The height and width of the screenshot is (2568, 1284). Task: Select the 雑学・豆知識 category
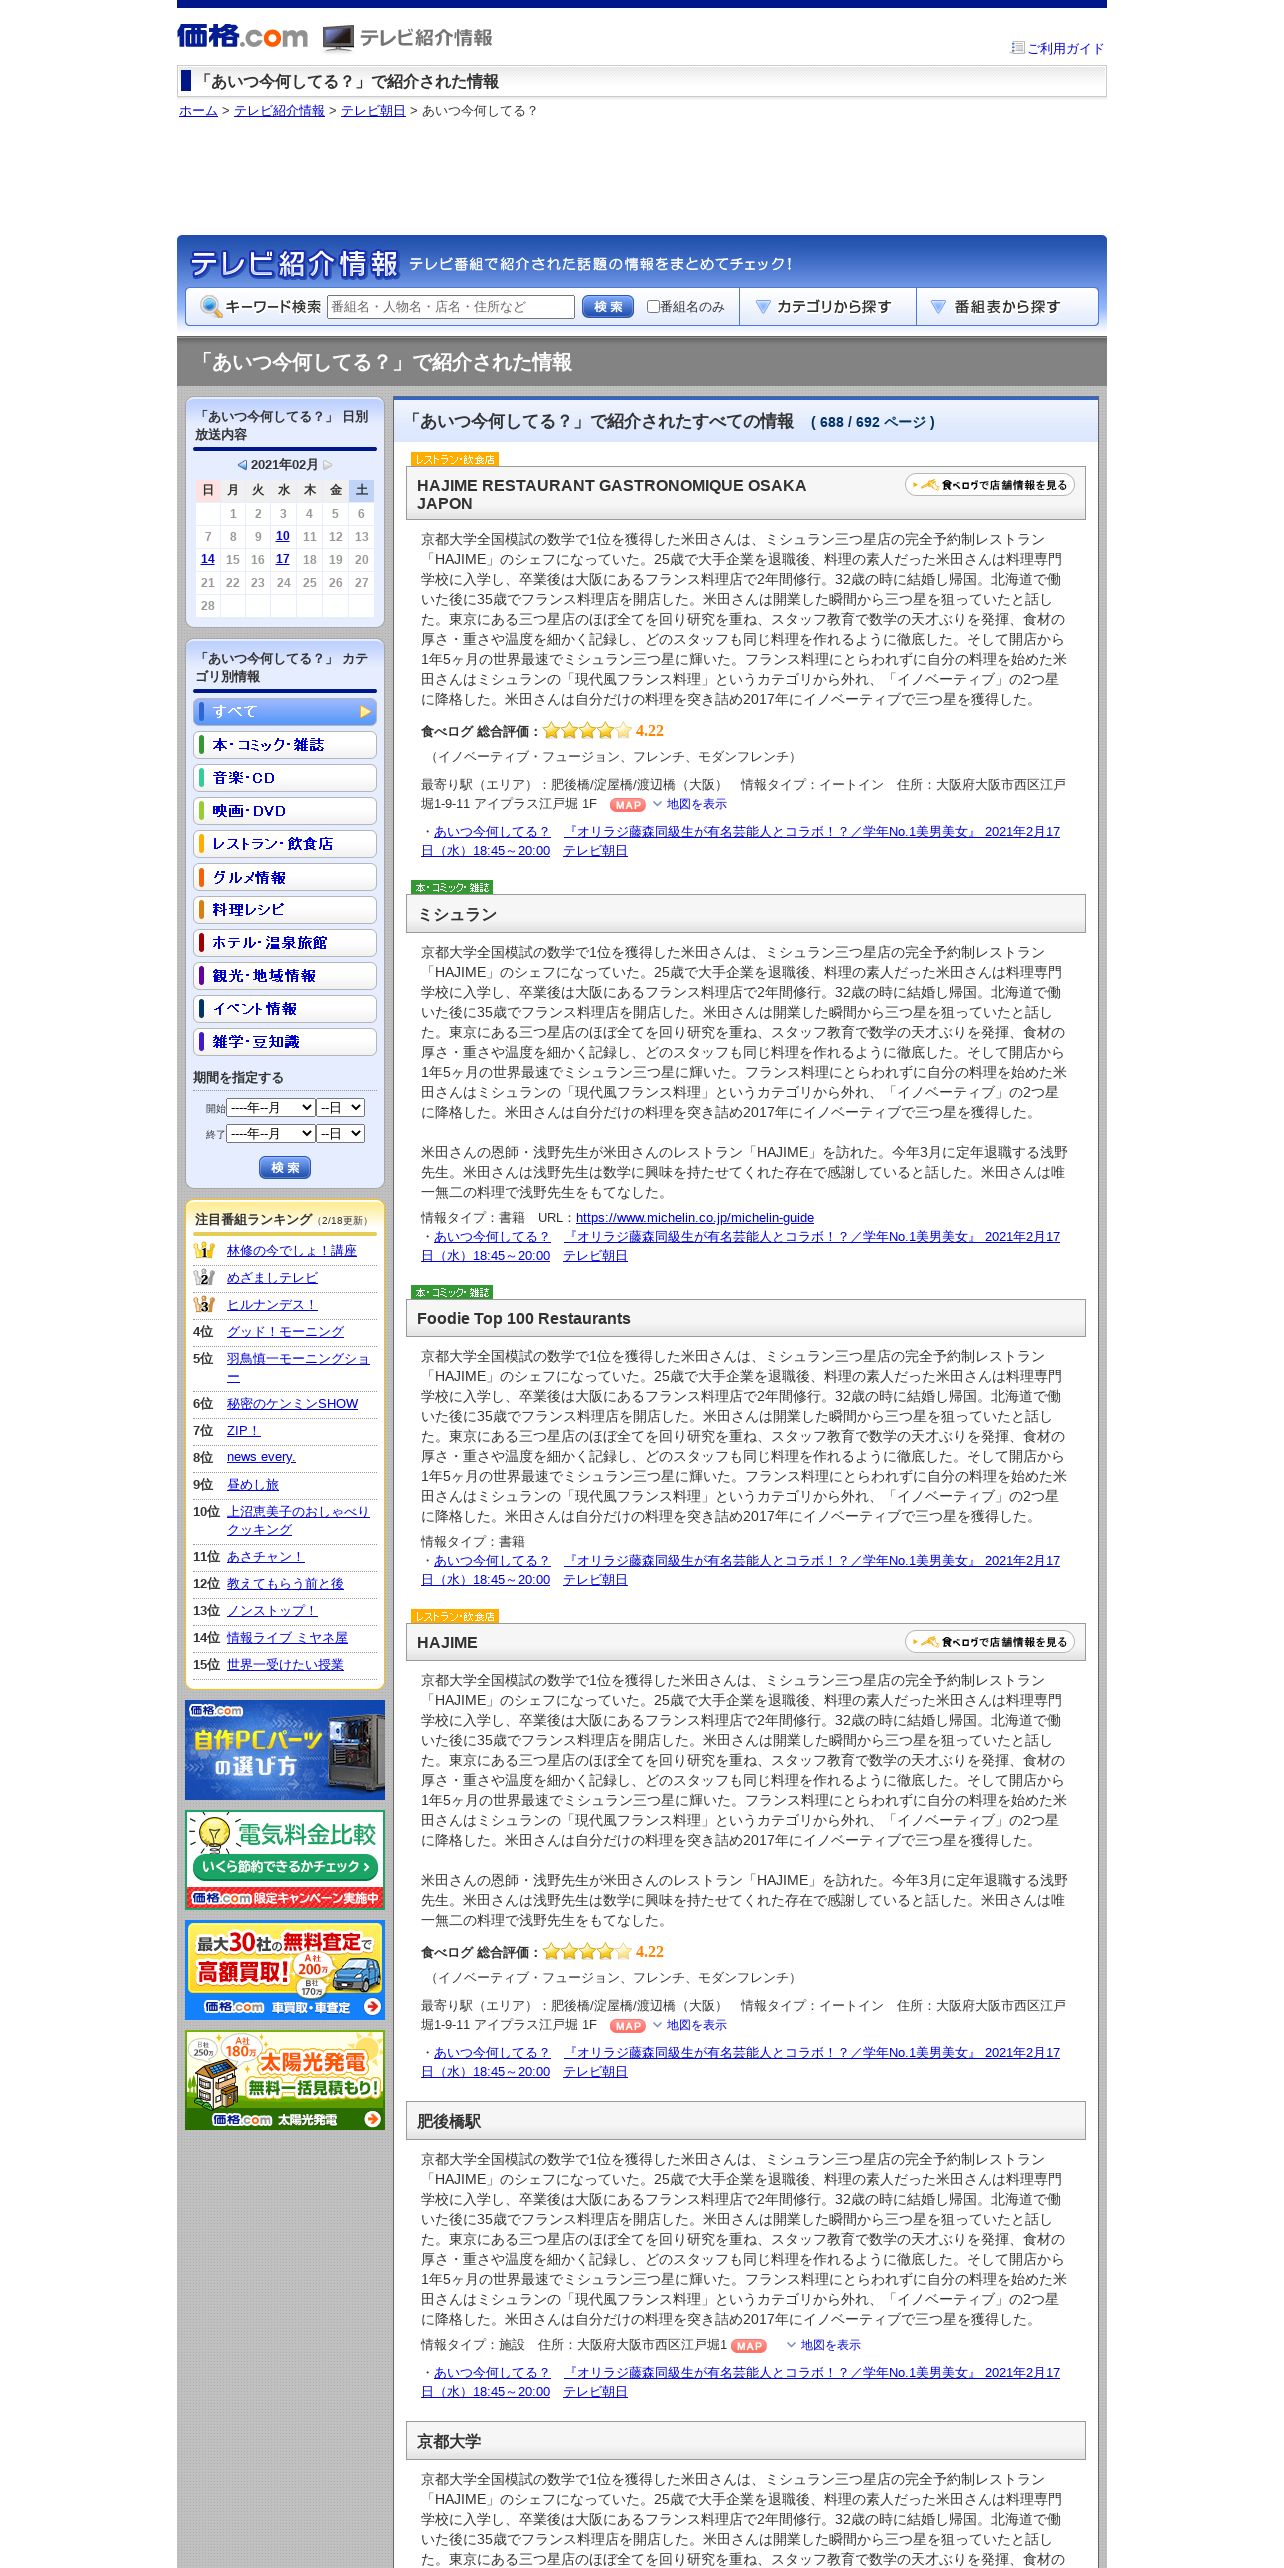pos(285,1042)
